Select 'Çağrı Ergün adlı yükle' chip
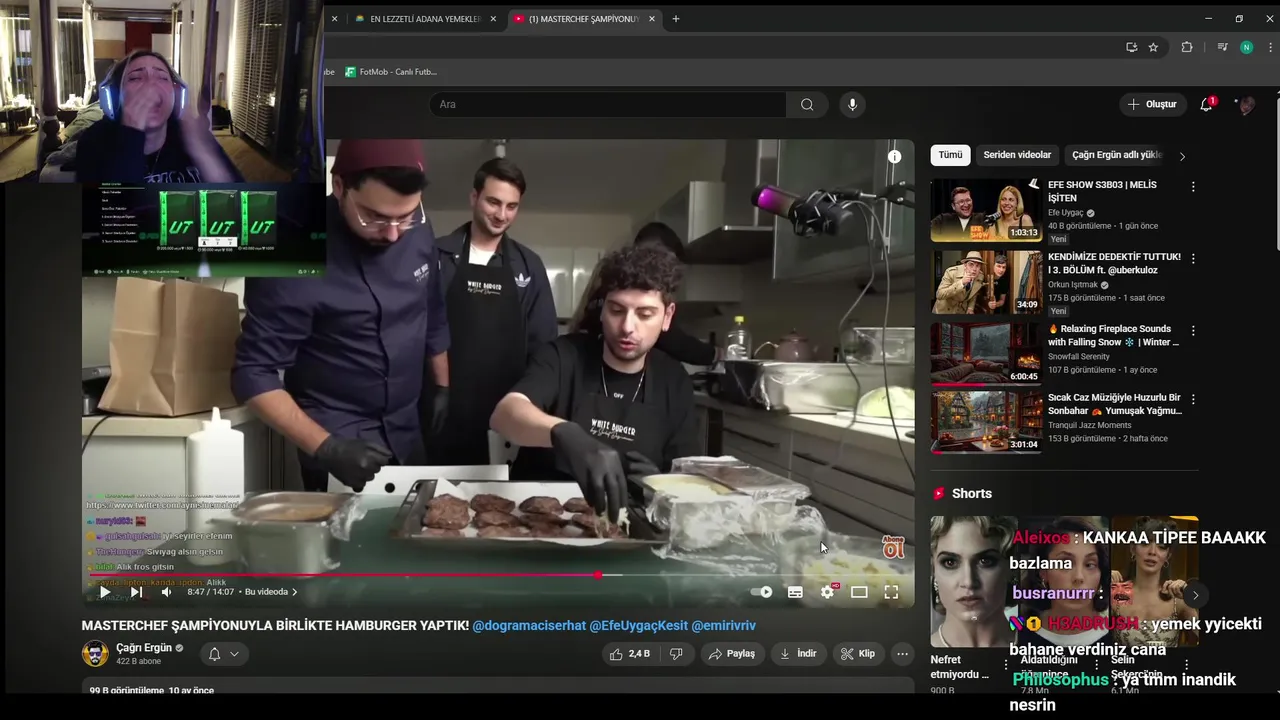The image size is (1280, 720). (x=1116, y=155)
